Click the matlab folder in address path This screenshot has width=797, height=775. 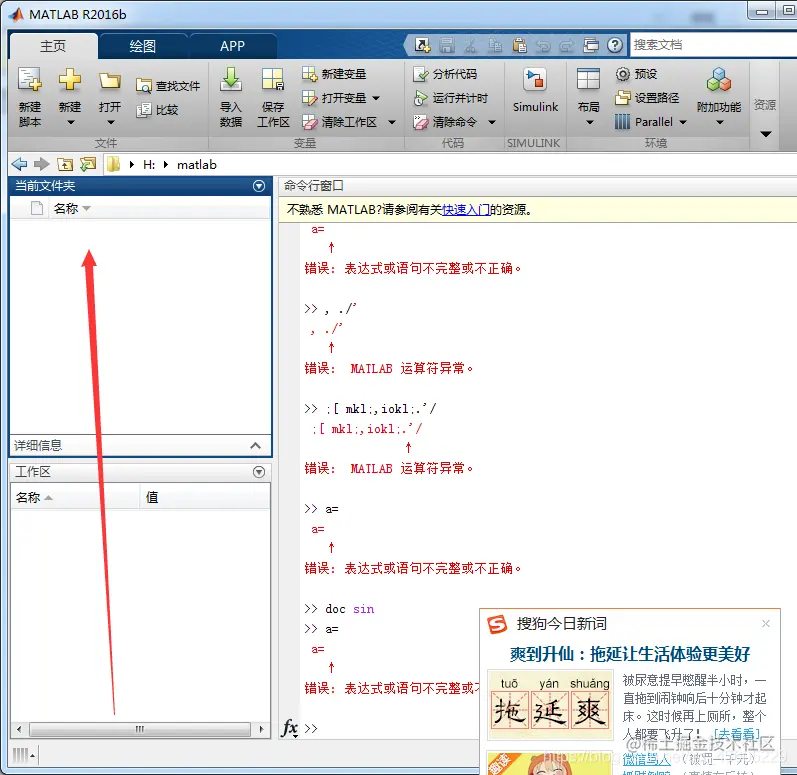click(197, 165)
